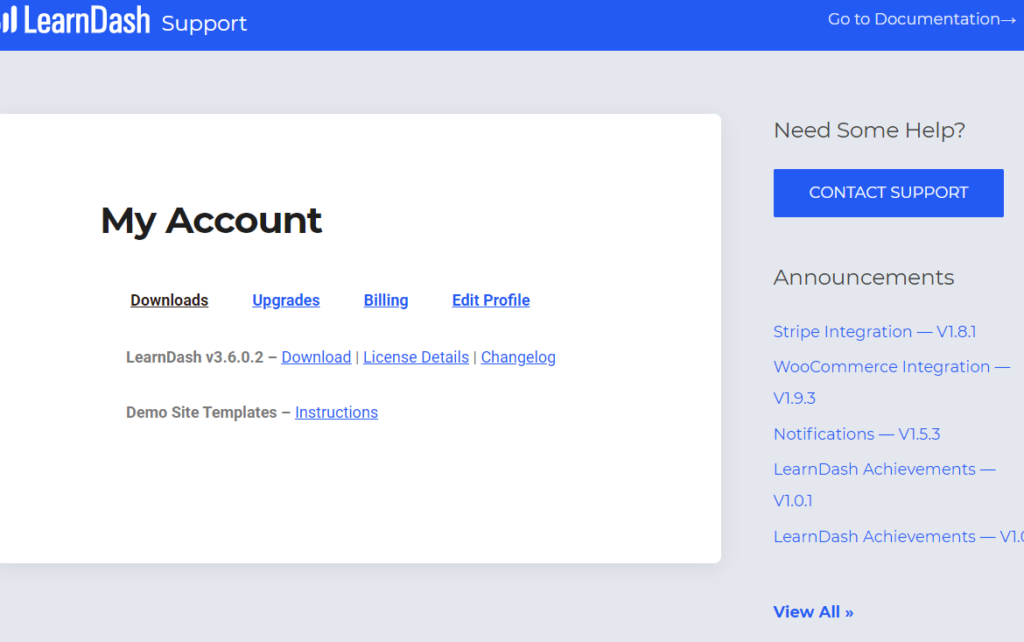Open the Edit Profile tab

coord(491,300)
